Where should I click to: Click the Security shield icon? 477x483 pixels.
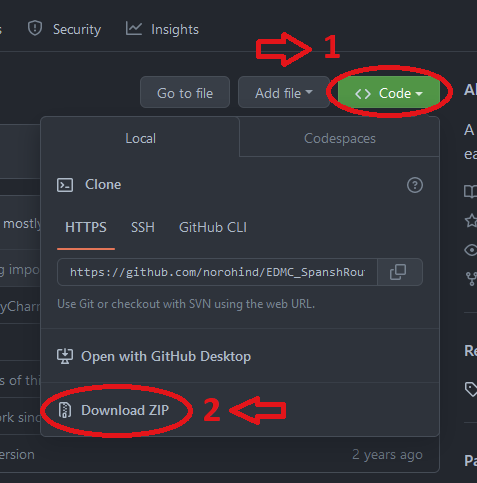point(35,28)
